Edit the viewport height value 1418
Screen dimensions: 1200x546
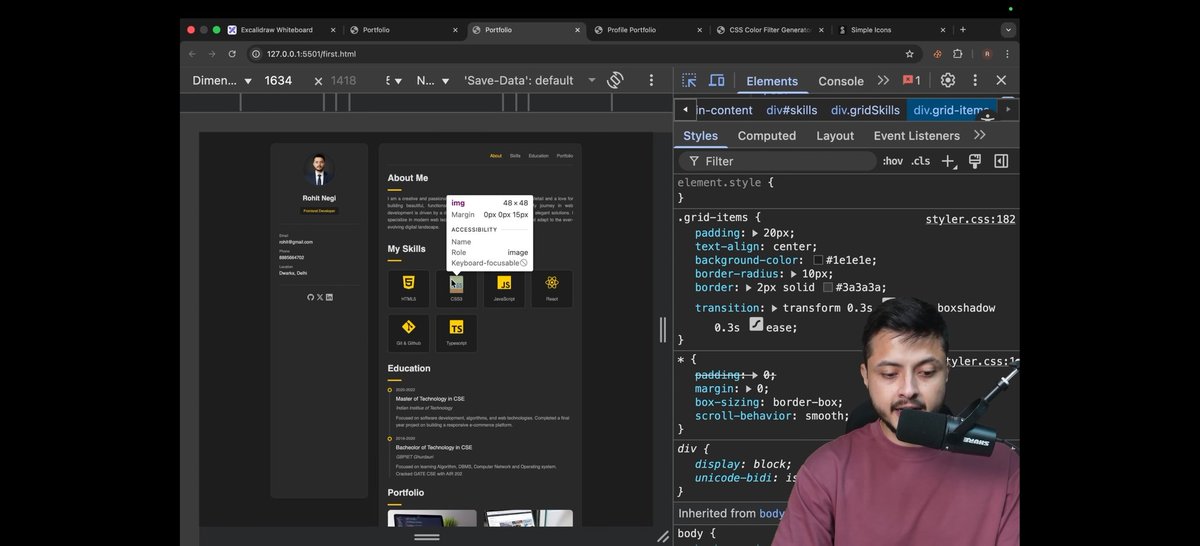point(343,80)
